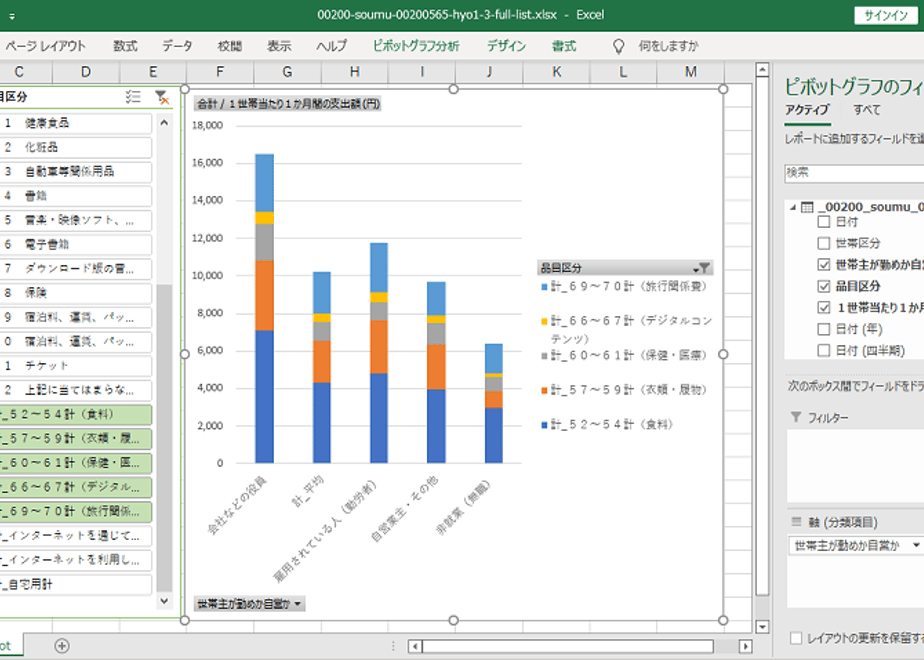Check the 世帯区分 field checkbox
The height and width of the screenshot is (660, 924).
tap(824, 243)
